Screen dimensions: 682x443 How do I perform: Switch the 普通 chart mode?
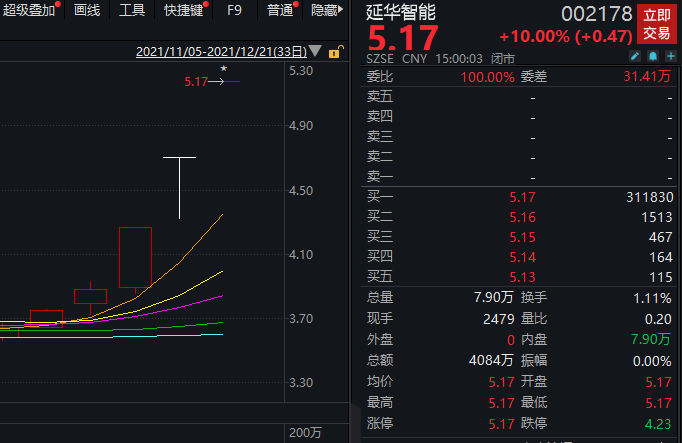coord(280,10)
